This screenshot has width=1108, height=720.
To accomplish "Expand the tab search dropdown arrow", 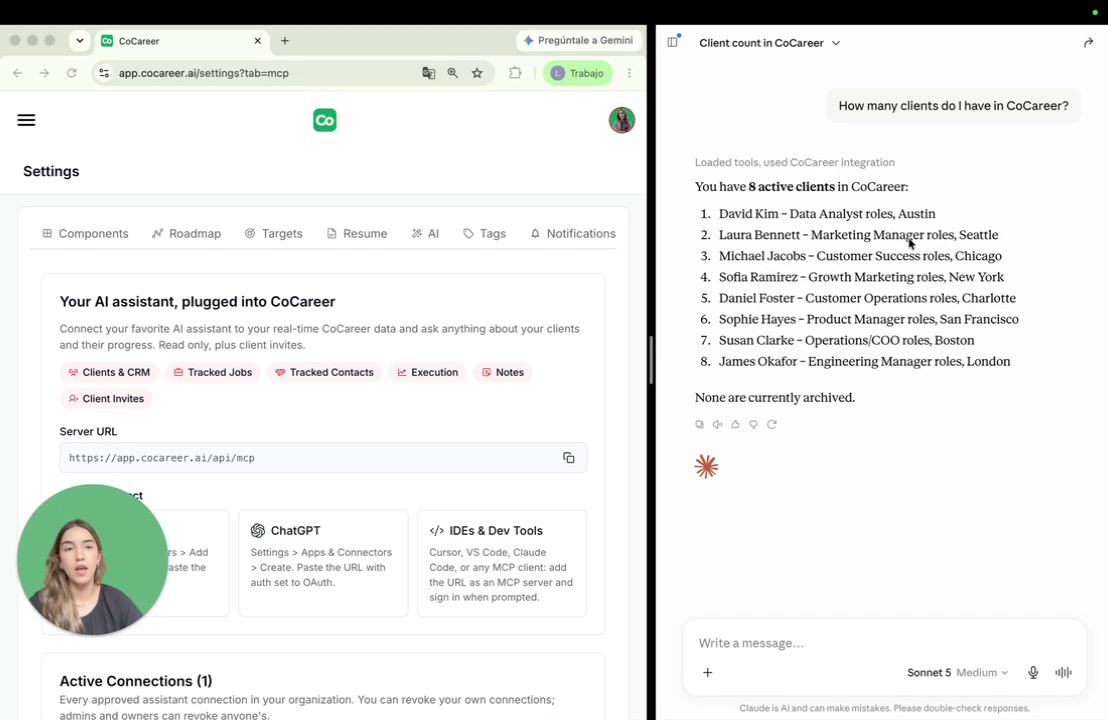I will pyautogui.click(x=80, y=41).
